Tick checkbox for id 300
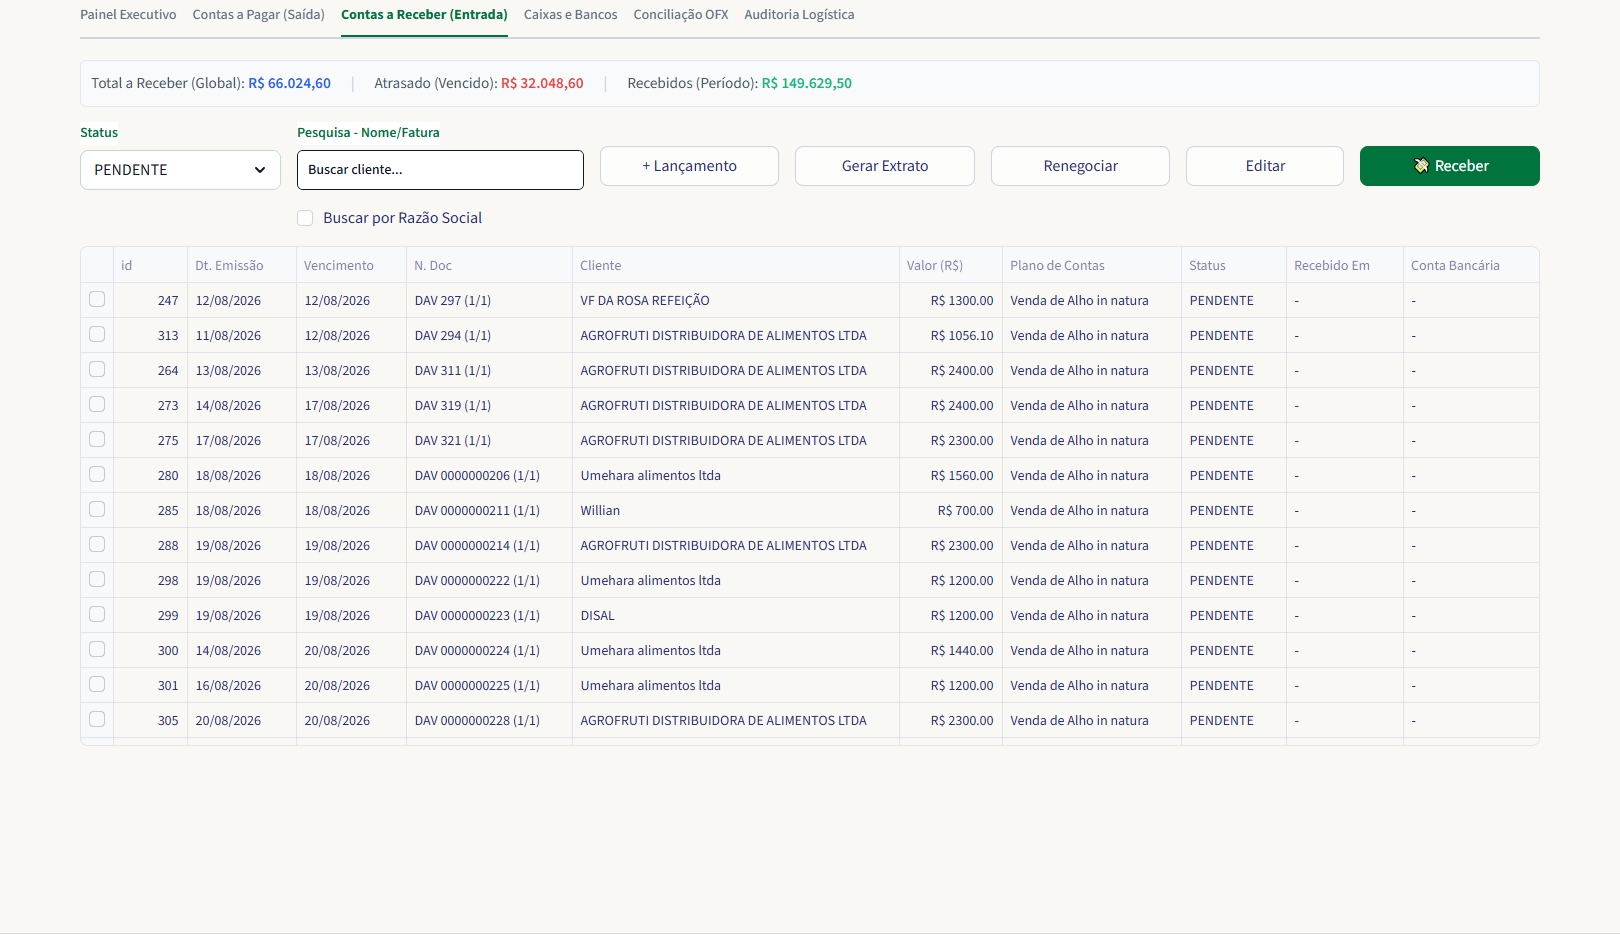 [97, 649]
